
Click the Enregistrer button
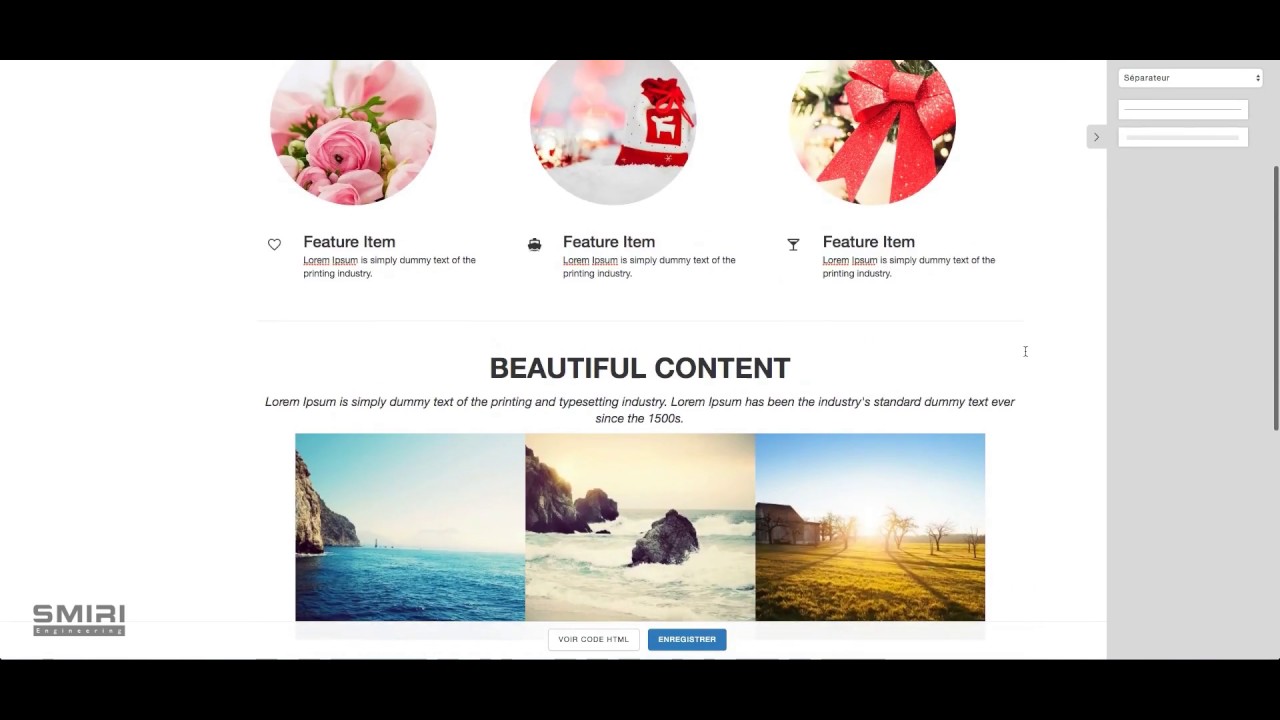[x=687, y=639]
